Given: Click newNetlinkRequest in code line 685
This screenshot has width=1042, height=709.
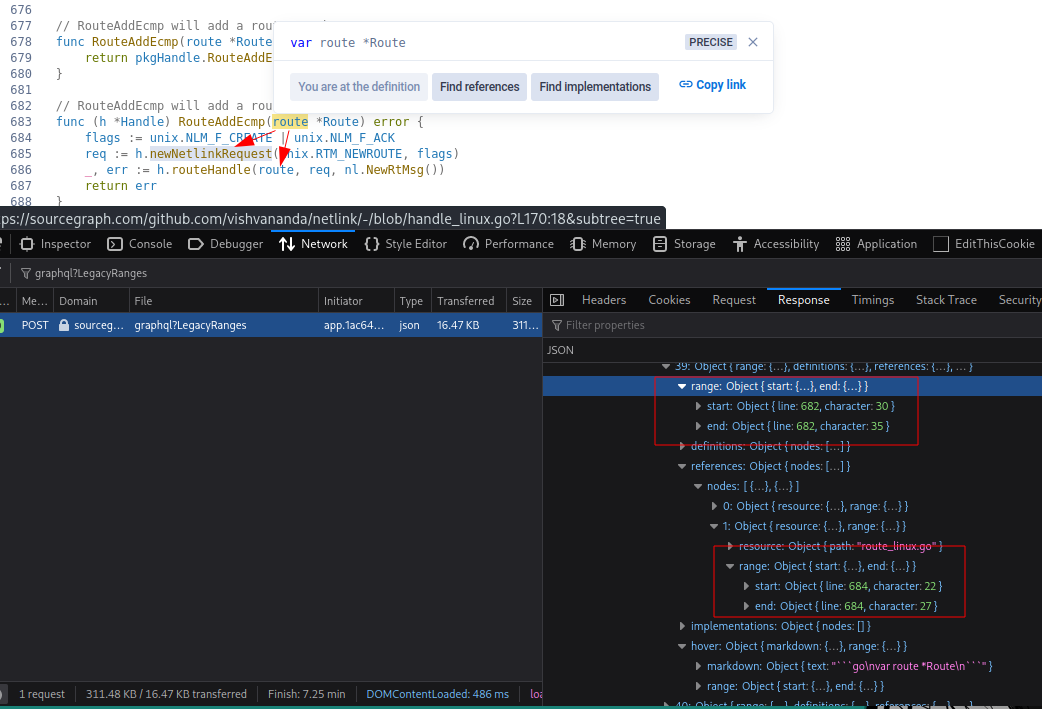Looking at the screenshot, I should [211, 153].
